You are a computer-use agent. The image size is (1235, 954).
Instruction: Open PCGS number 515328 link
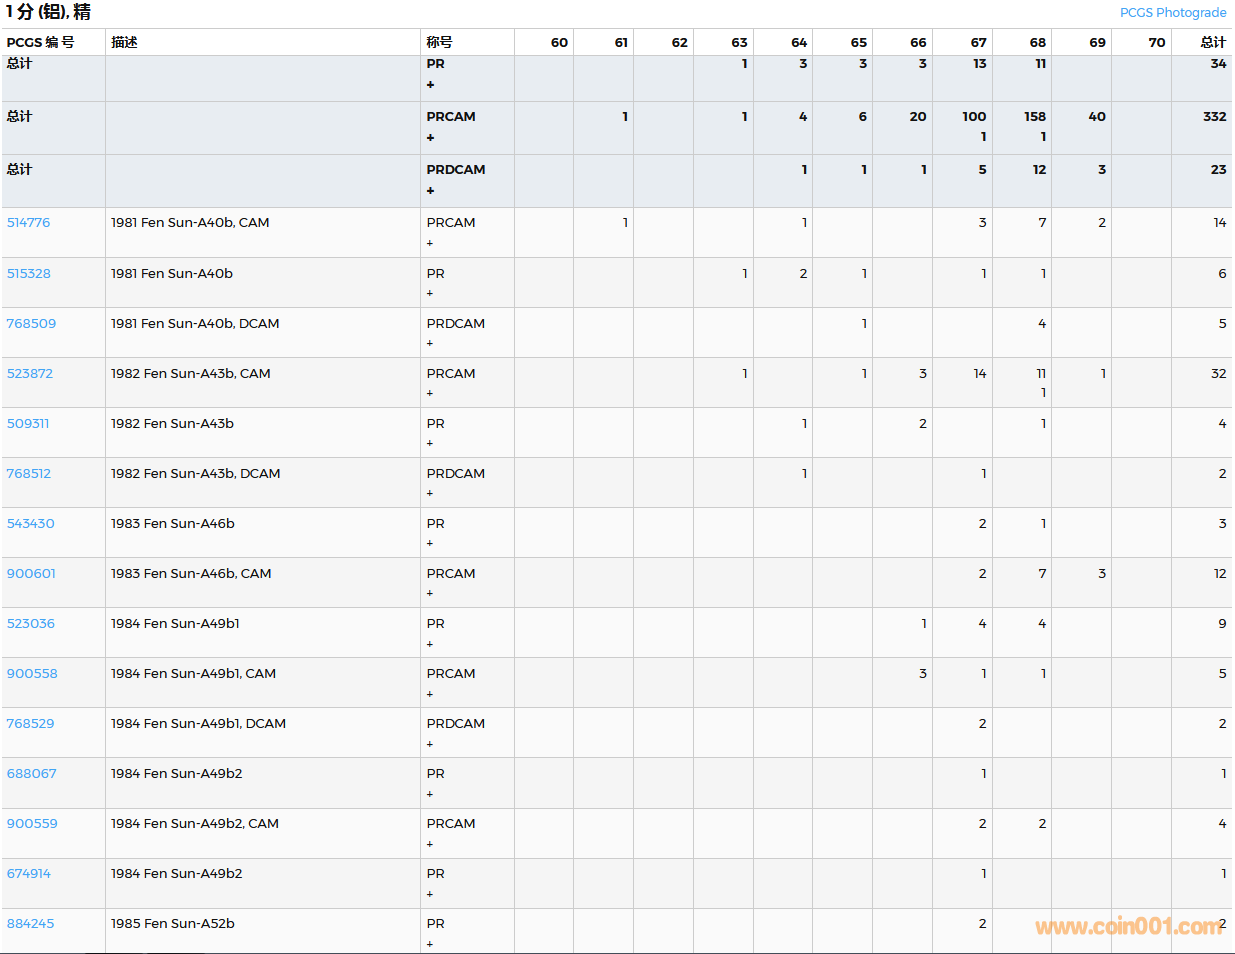tap(28, 274)
